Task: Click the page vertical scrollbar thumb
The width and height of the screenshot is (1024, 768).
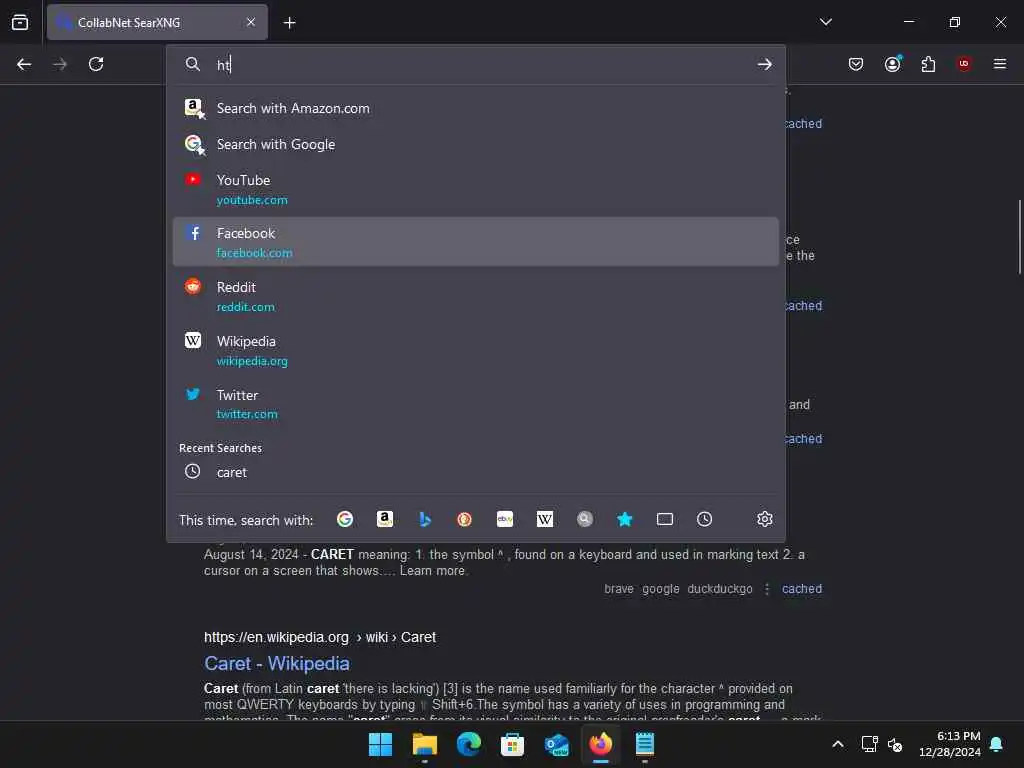Action: pyautogui.click(x=1019, y=236)
